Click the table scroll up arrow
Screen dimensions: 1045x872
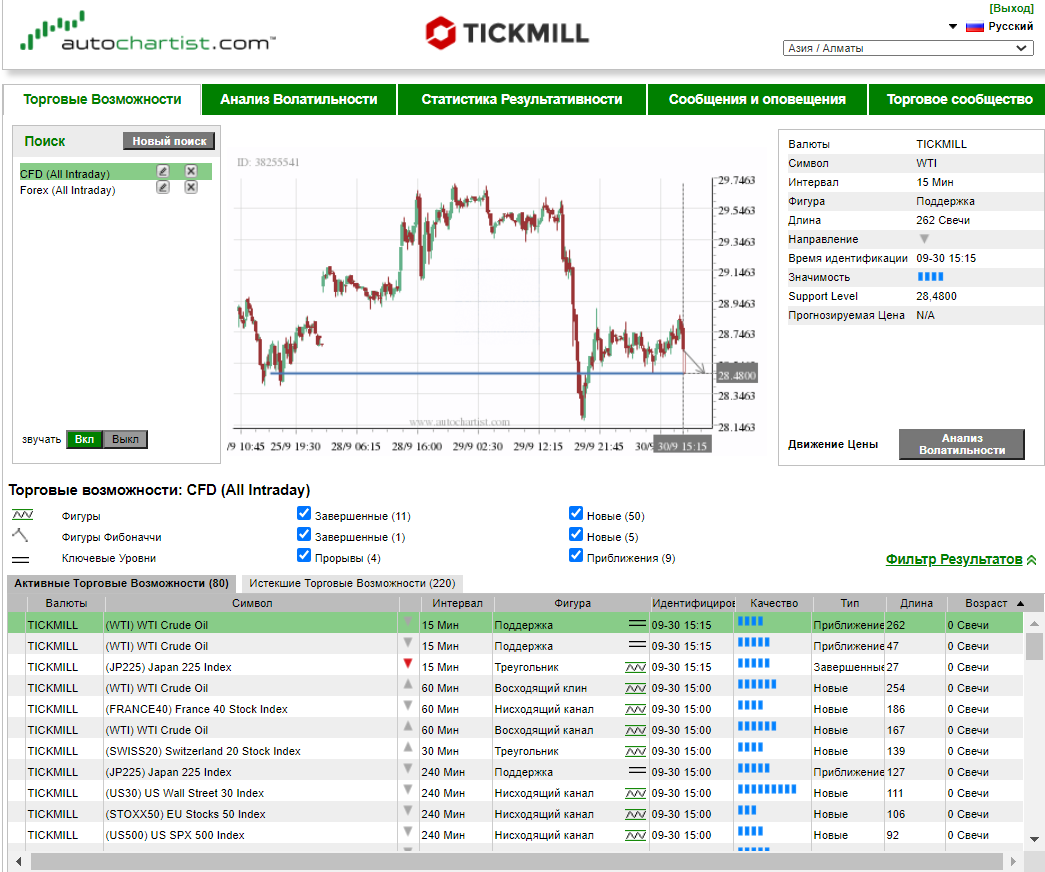[x=1034, y=624]
